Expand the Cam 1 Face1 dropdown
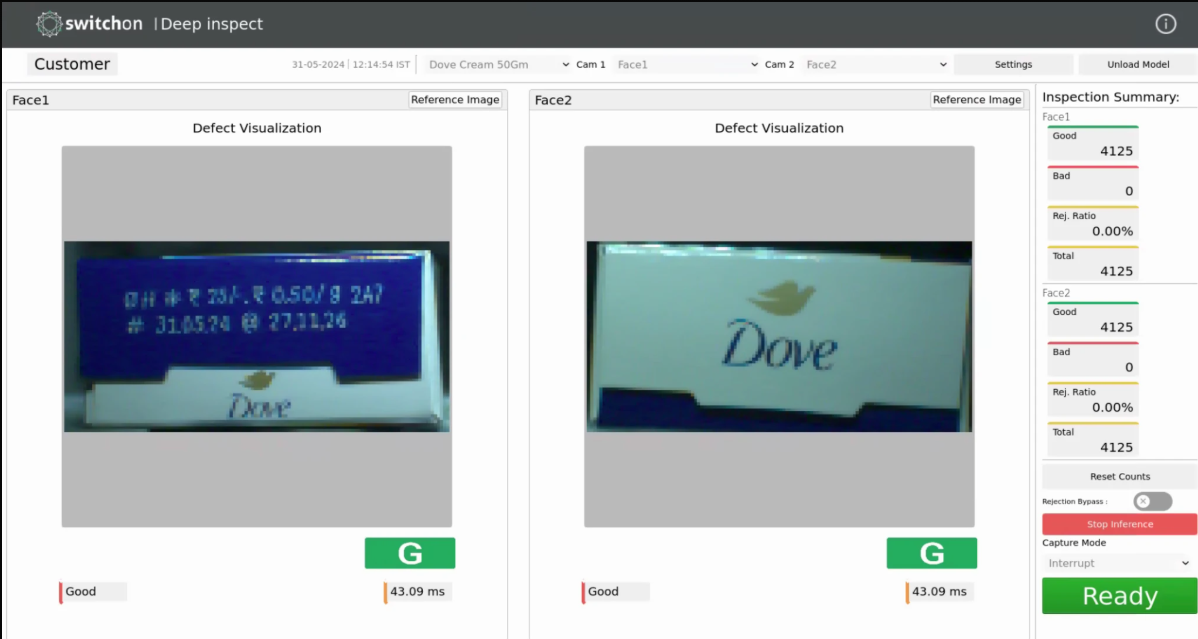This screenshot has height=639, width=1198. (688, 65)
